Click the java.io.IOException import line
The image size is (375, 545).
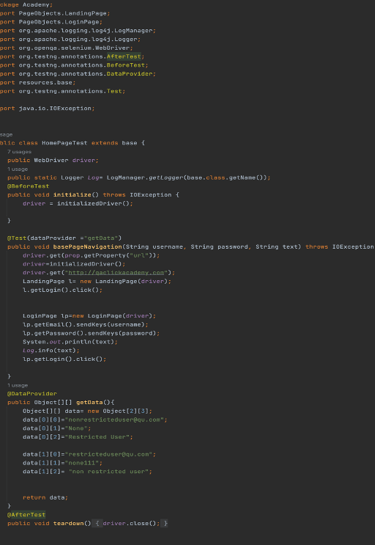[x=47, y=108]
